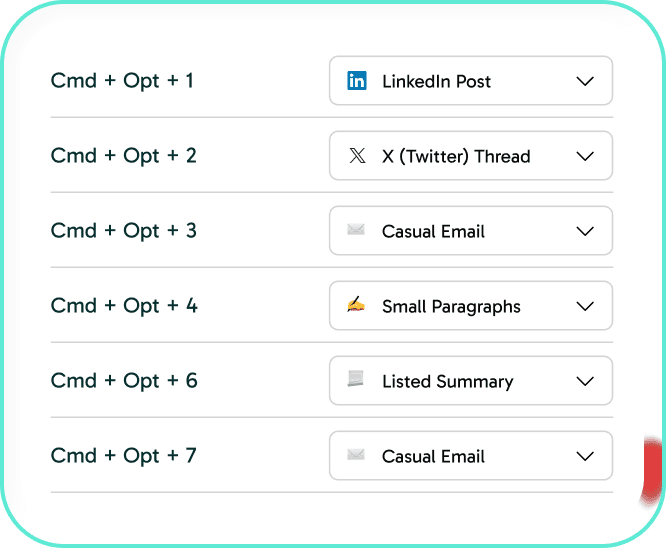Screen dimensions: 666x548
Task: Select the Cmd + Opt + 4 shortcut label
Action: pos(124,306)
